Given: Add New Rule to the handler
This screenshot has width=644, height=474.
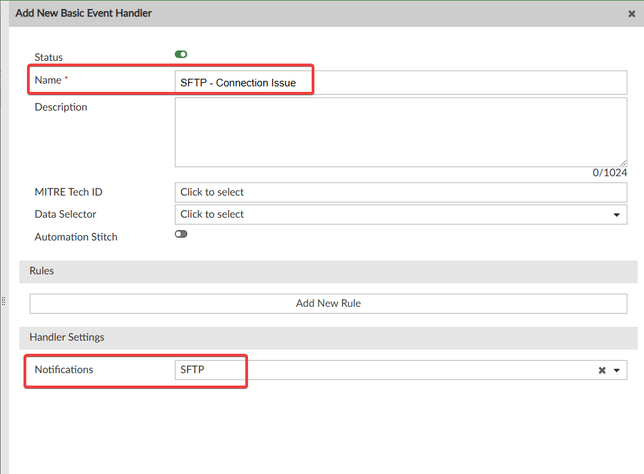Looking at the screenshot, I should point(328,304).
